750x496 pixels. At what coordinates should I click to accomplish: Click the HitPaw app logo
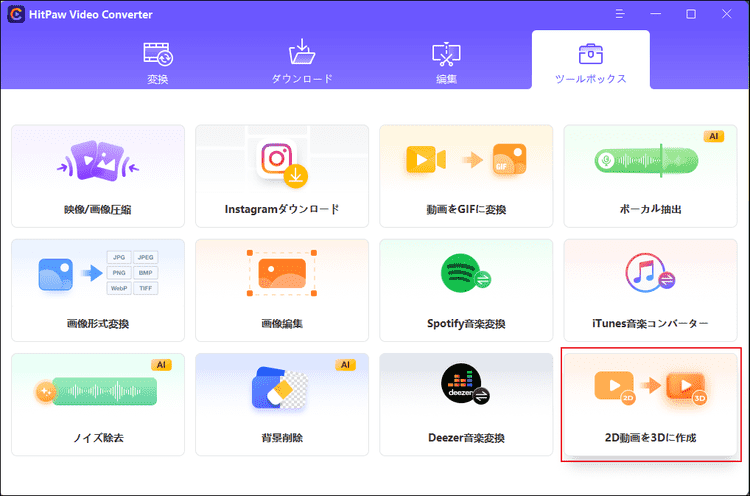[16, 14]
